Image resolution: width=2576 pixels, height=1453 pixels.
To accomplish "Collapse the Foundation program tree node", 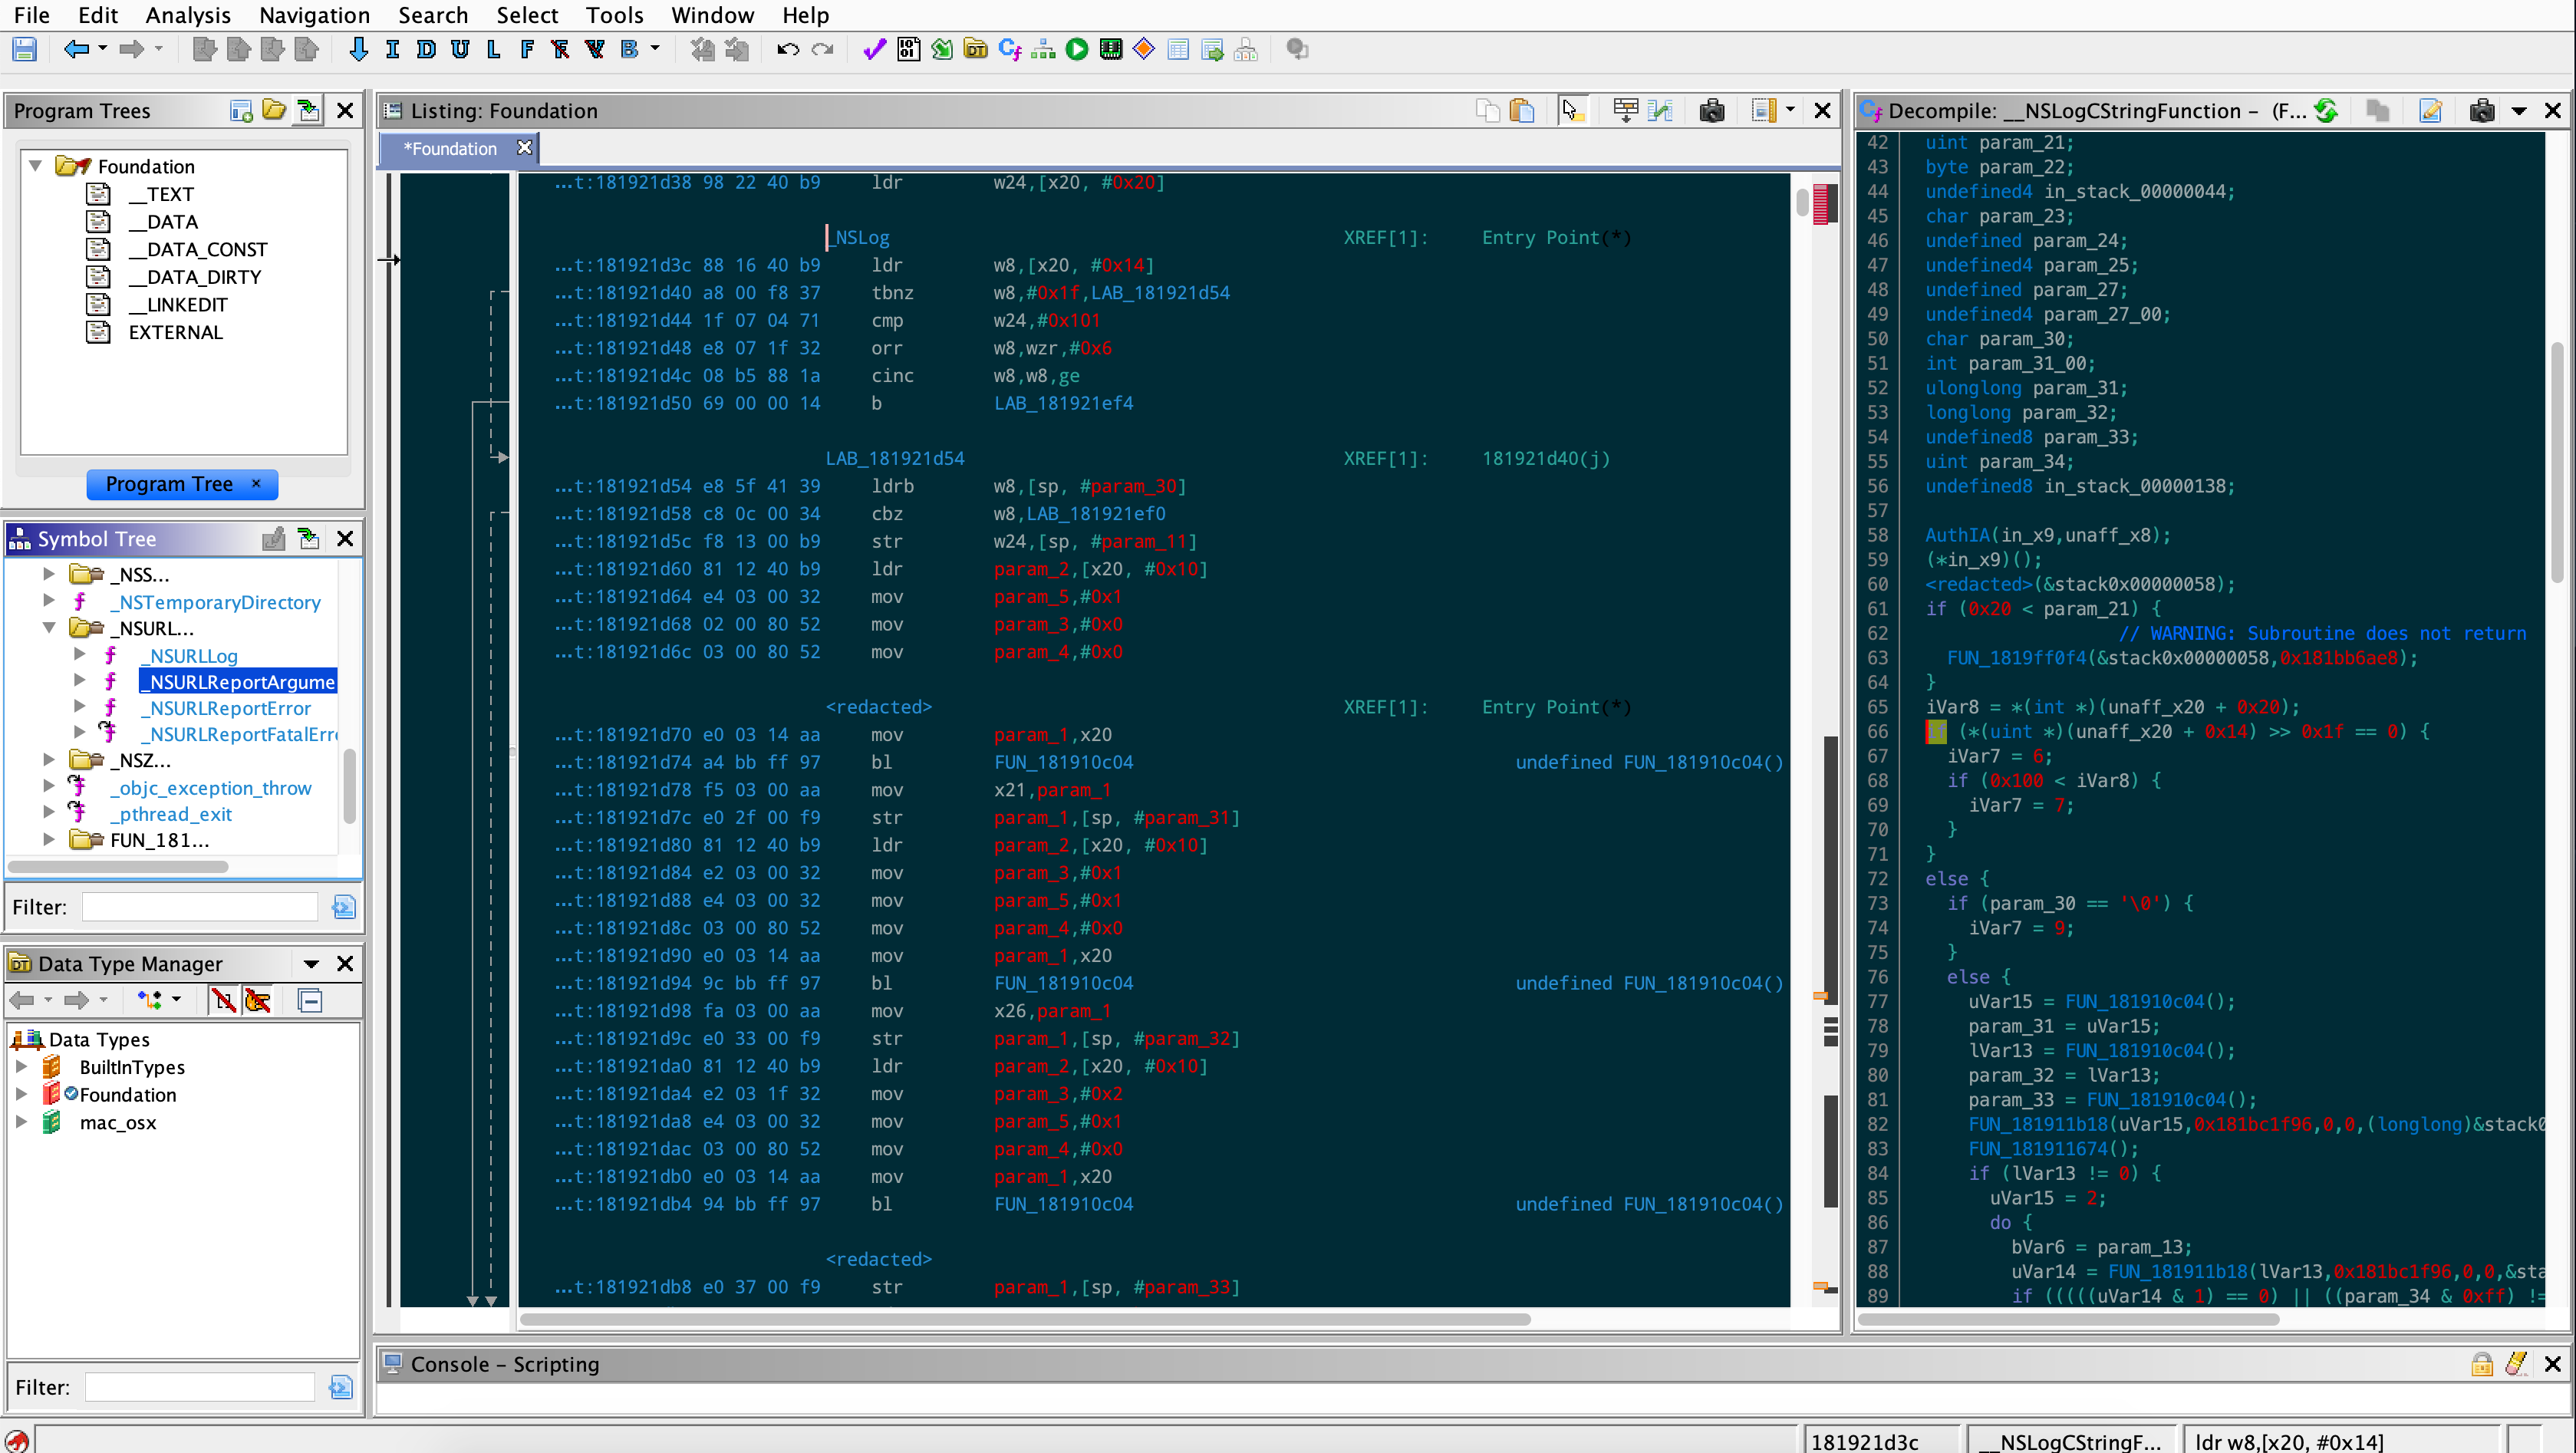I will (36, 166).
